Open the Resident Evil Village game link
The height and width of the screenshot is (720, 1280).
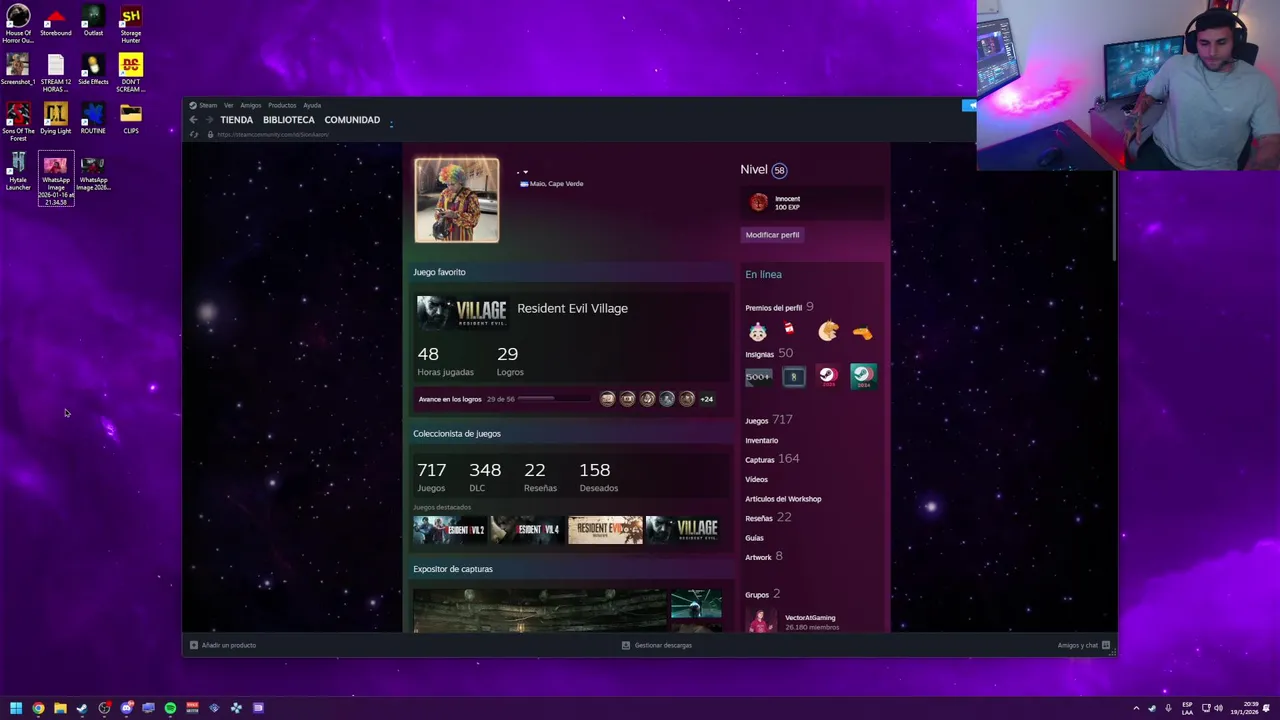click(x=572, y=308)
